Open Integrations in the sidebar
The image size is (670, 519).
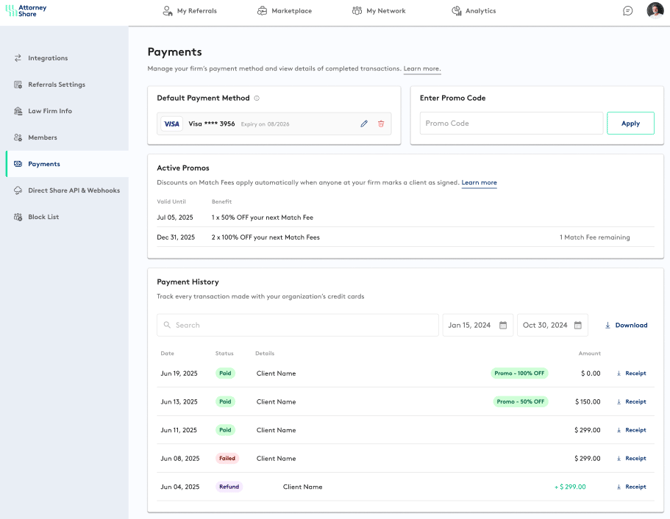48,58
